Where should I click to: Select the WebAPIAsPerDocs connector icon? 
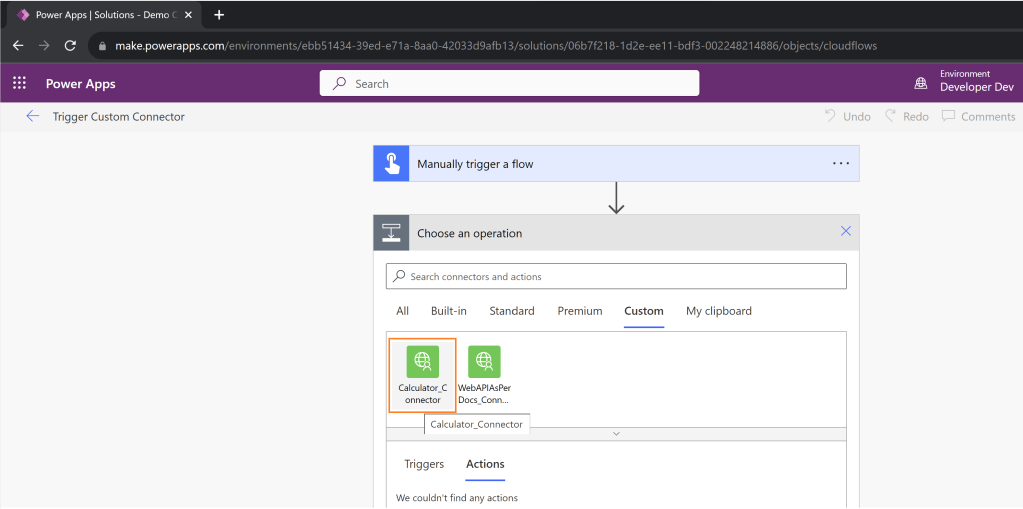click(x=484, y=361)
